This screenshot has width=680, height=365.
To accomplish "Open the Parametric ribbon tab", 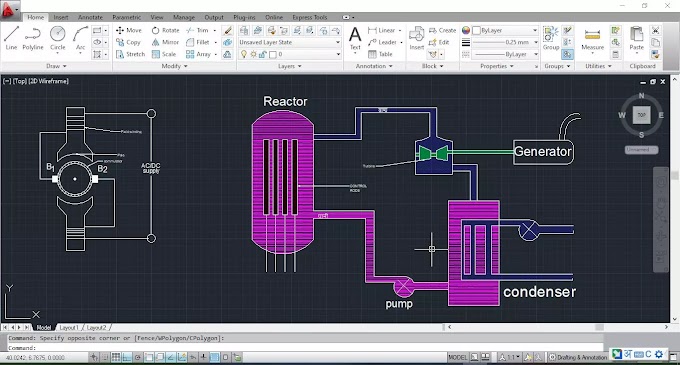I will pyautogui.click(x=126, y=17).
